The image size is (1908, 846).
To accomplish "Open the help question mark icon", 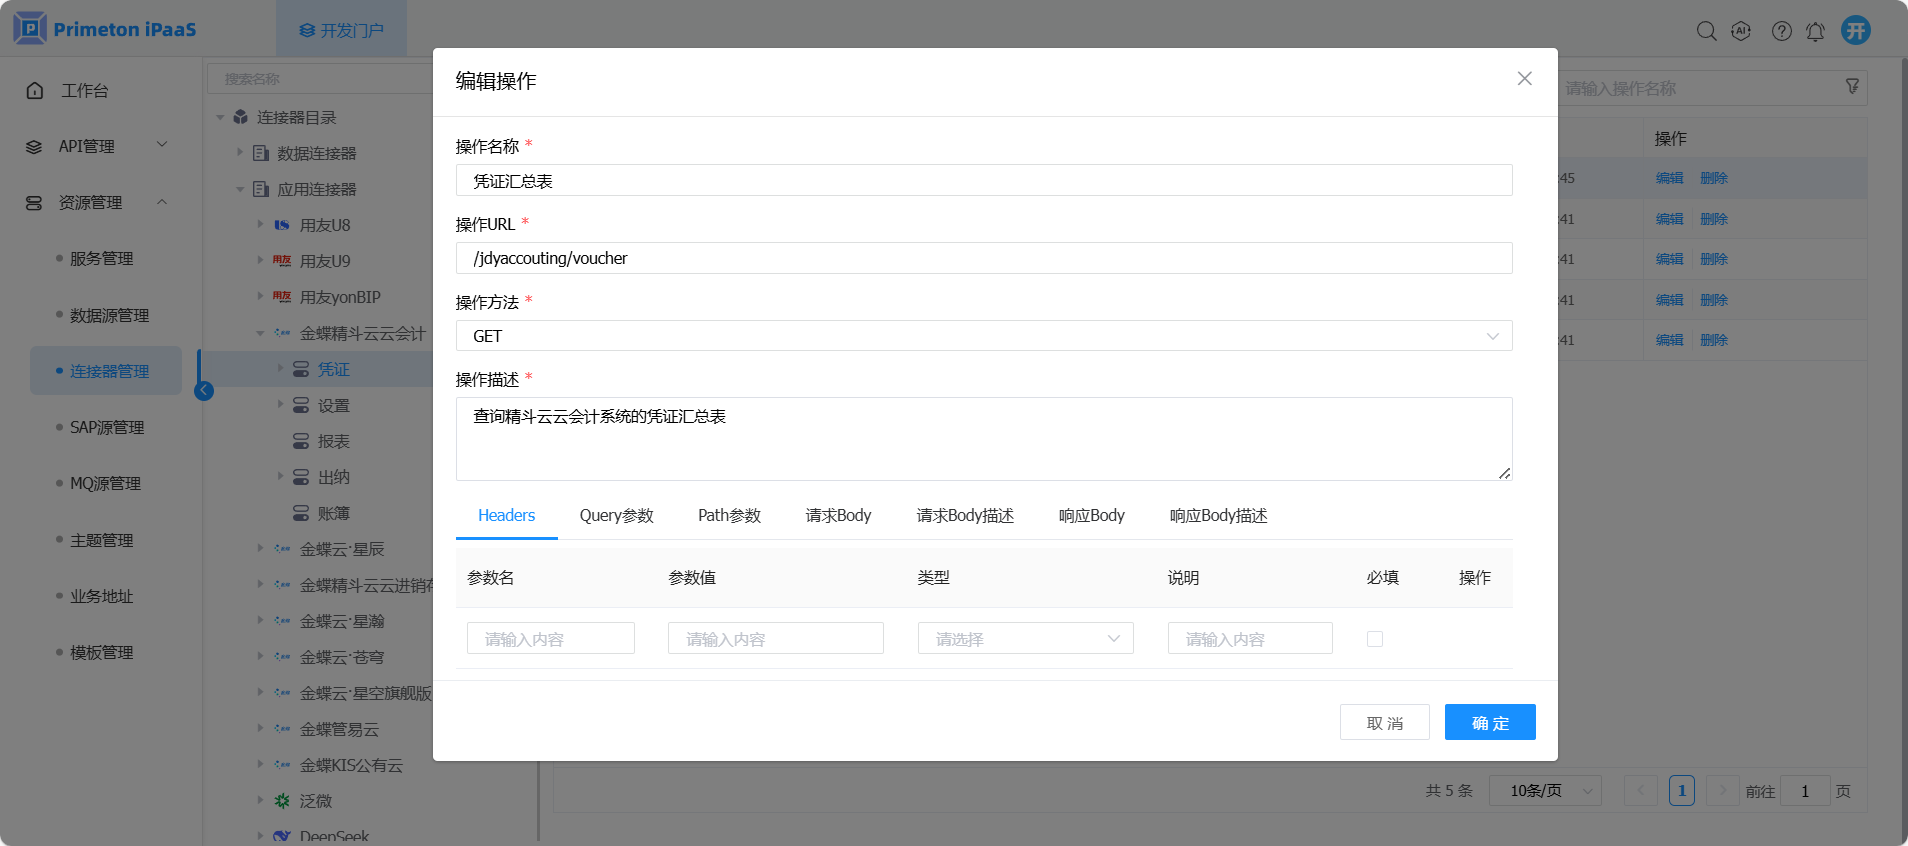I will pos(1781,31).
